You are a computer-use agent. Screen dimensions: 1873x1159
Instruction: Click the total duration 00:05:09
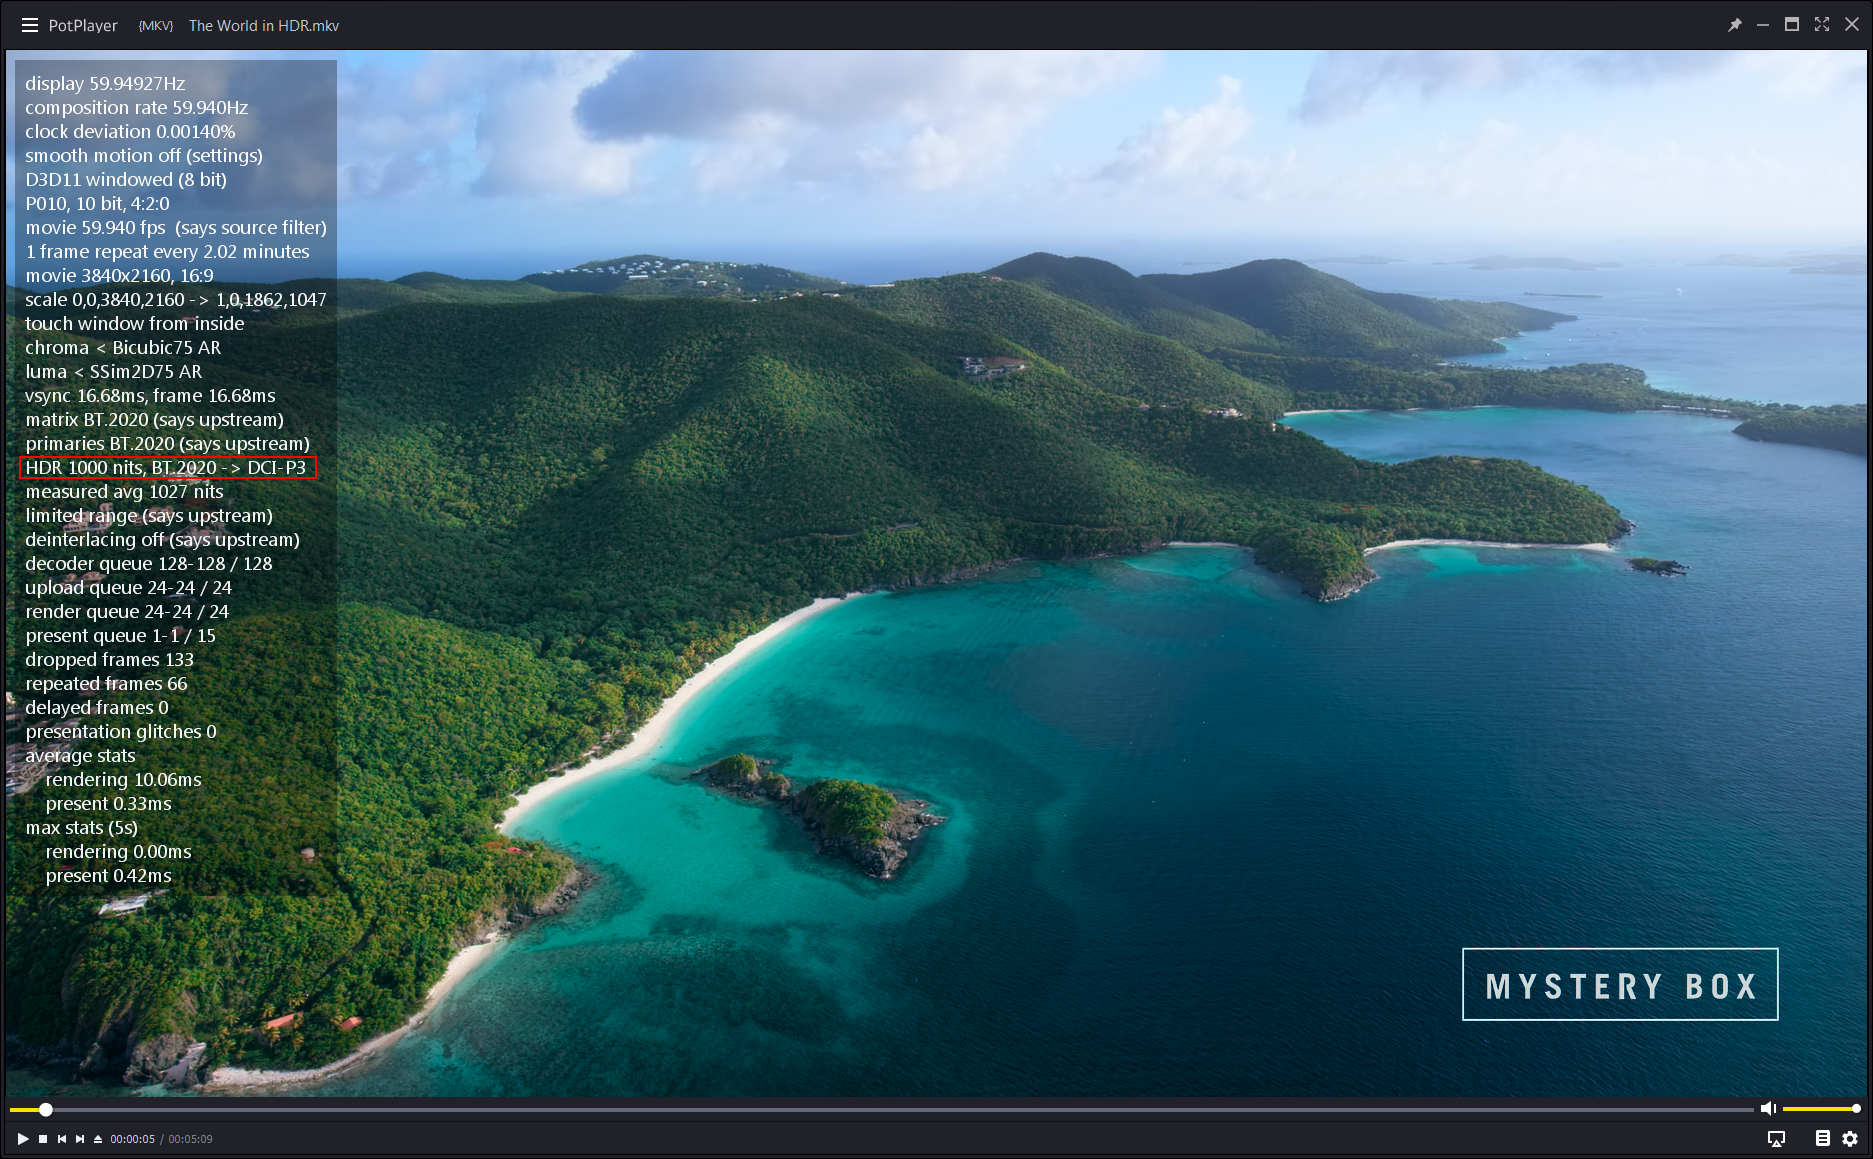190,1139
